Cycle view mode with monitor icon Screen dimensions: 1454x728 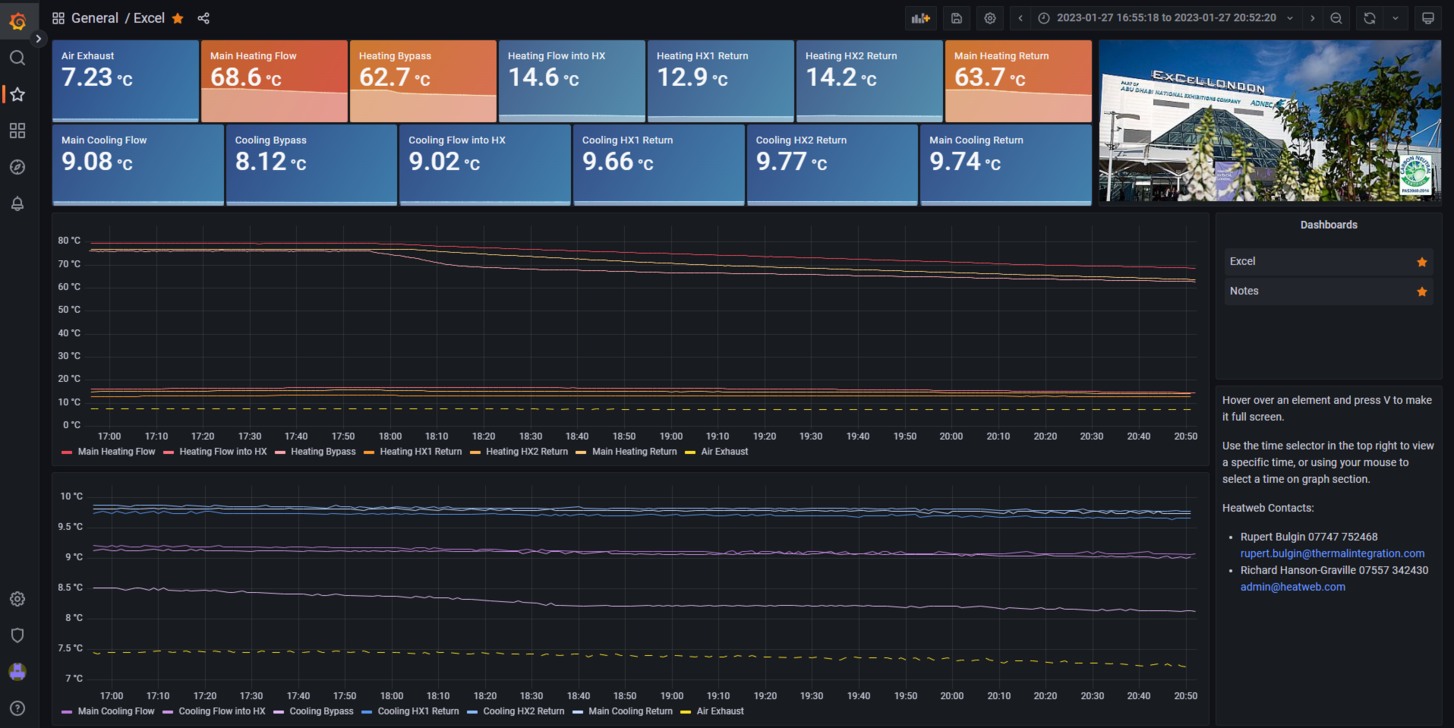pos(1428,18)
